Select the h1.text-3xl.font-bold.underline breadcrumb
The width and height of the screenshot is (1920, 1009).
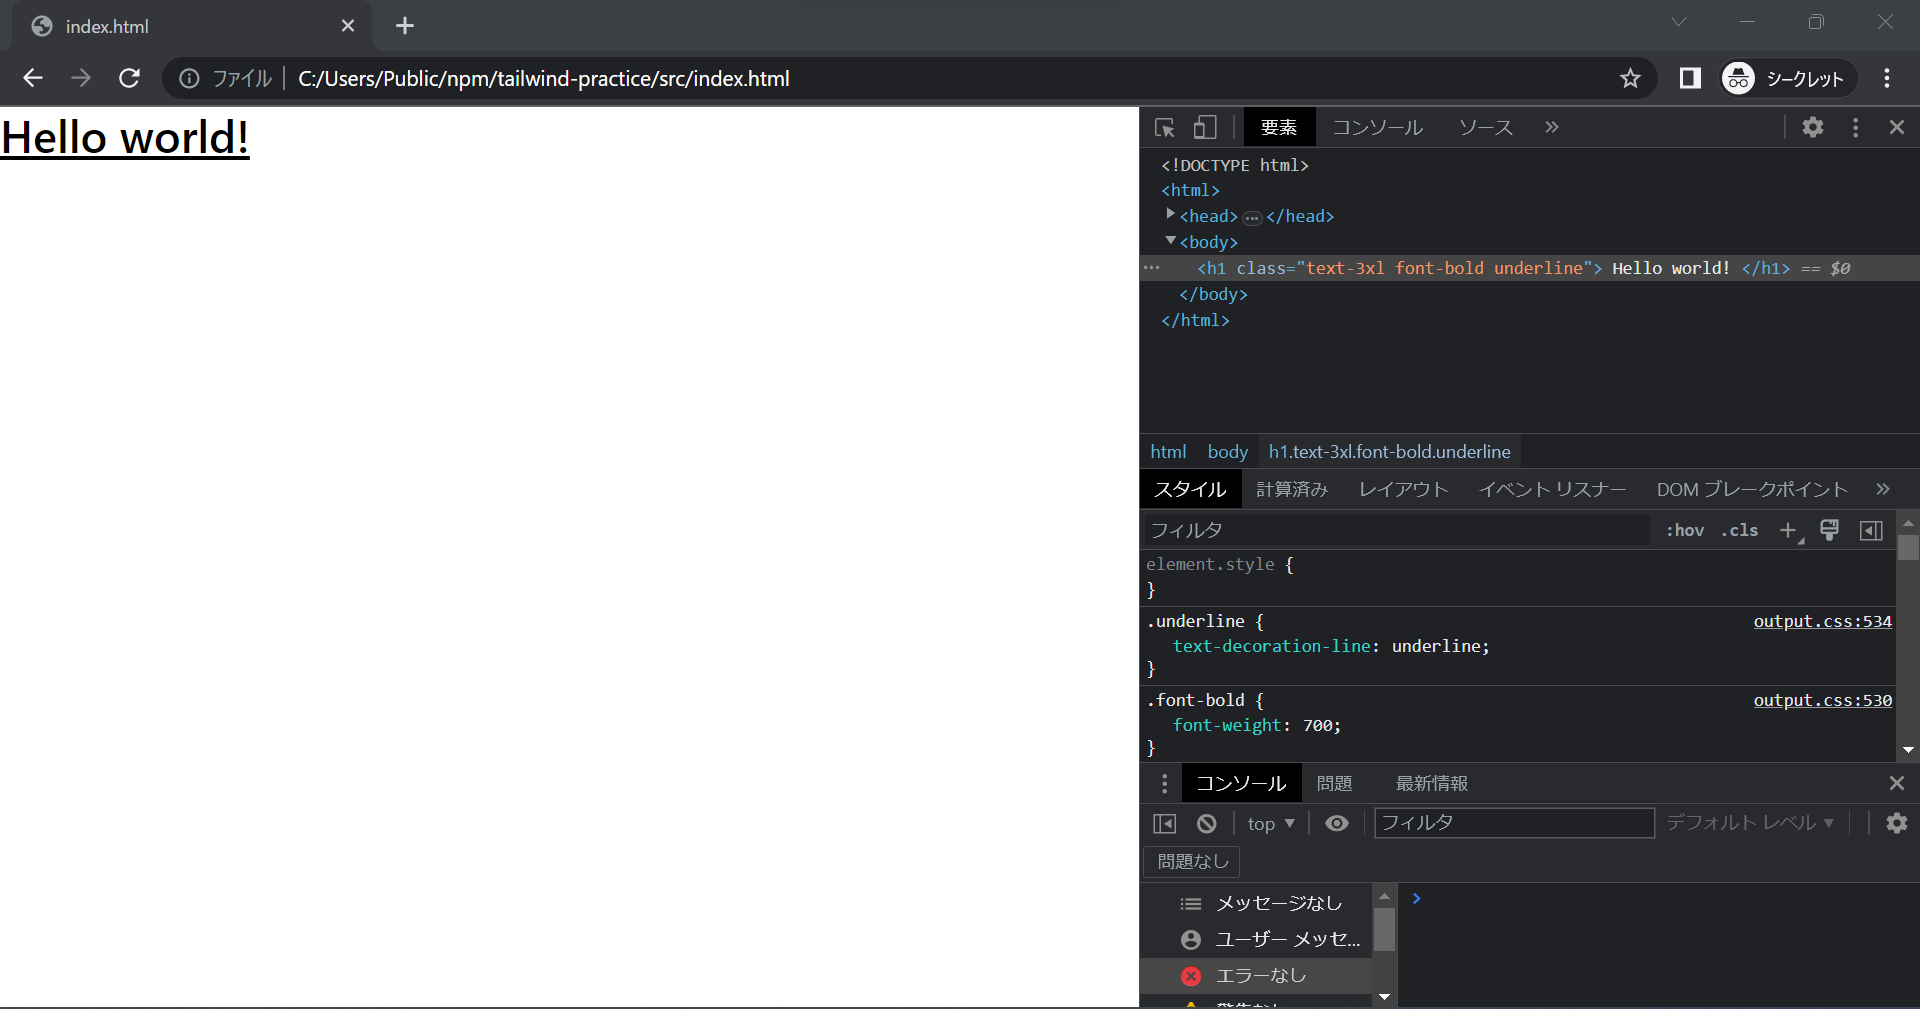(1389, 451)
